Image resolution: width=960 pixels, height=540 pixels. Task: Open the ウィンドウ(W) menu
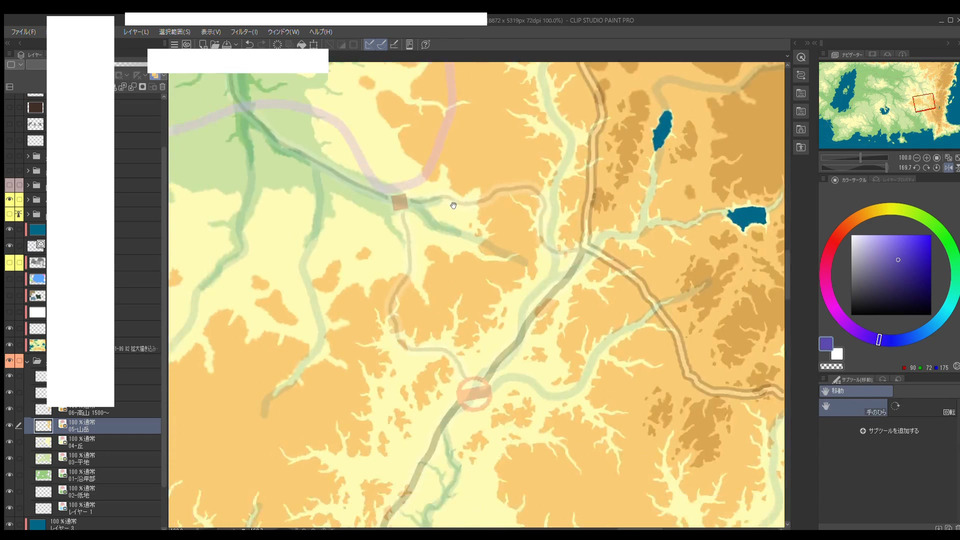coord(283,32)
